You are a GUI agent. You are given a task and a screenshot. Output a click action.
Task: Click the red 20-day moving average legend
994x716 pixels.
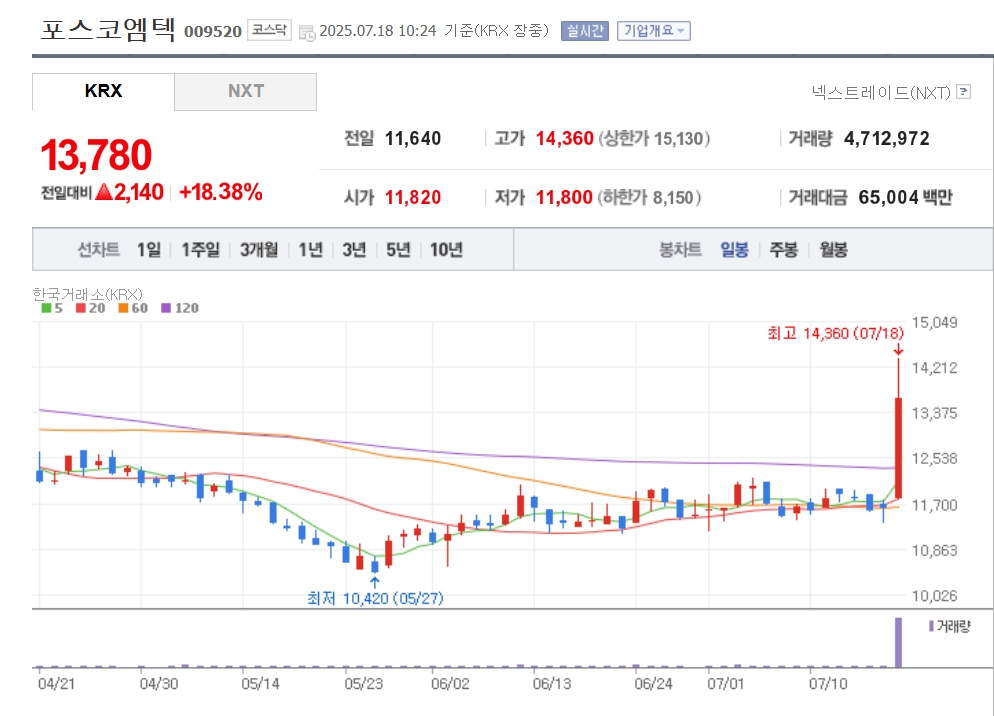point(90,308)
